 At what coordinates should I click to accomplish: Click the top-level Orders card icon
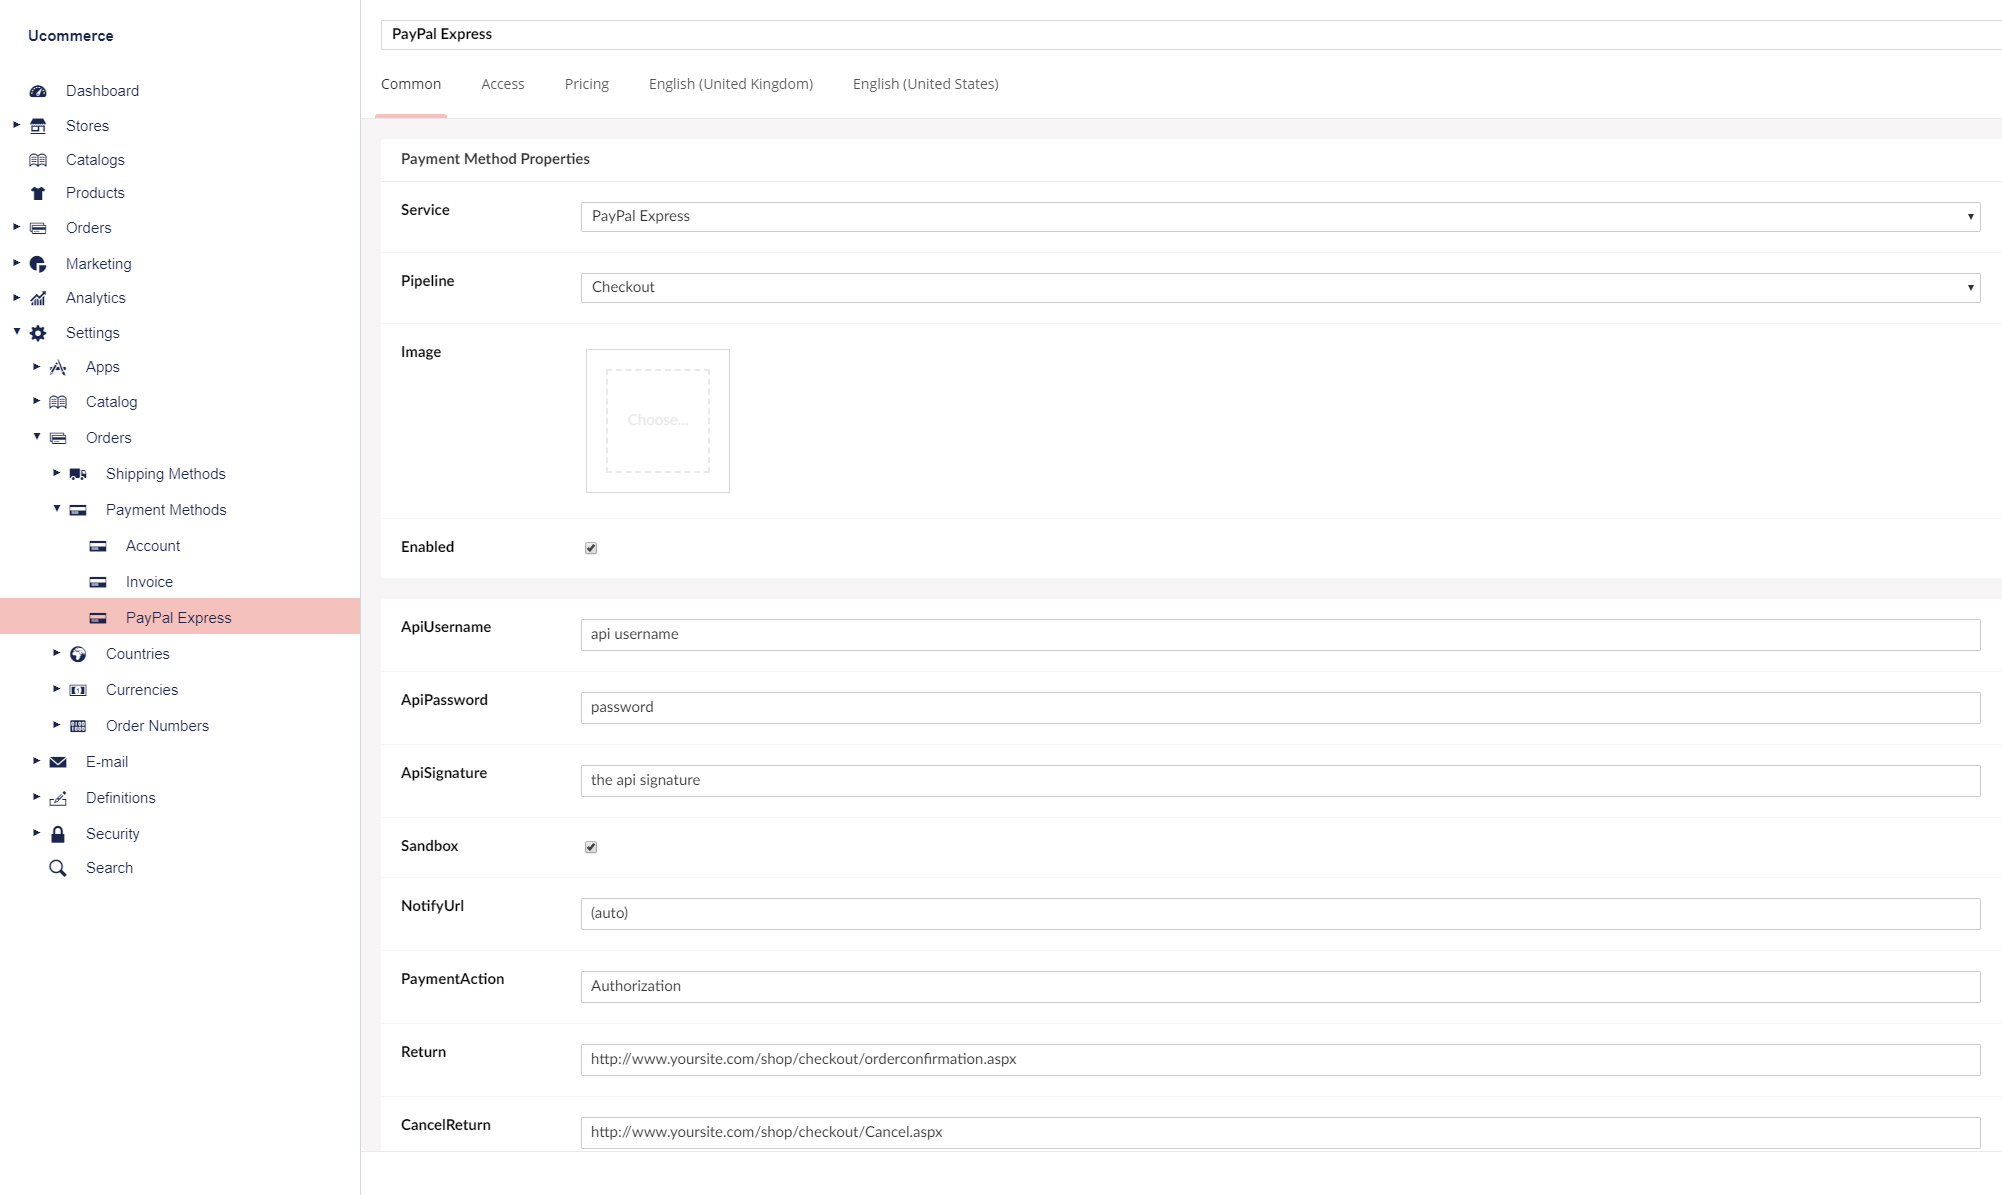(x=38, y=228)
